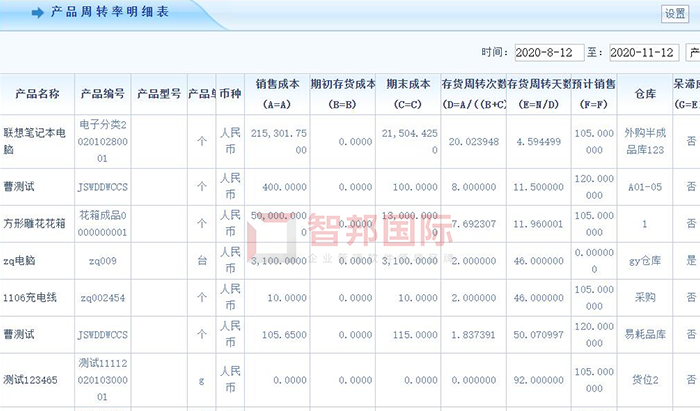Click ending cost 21,504.4250

pyautogui.click(x=410, y=141)
